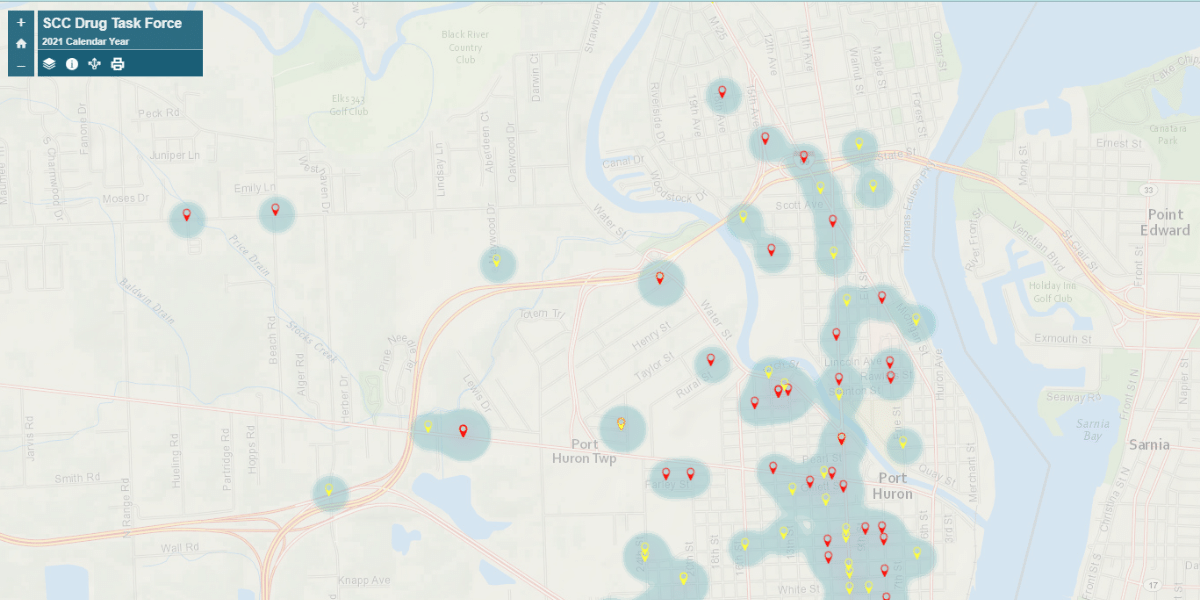Select the red pin near Rural St
1200x600 pixels.
(710, 360)
